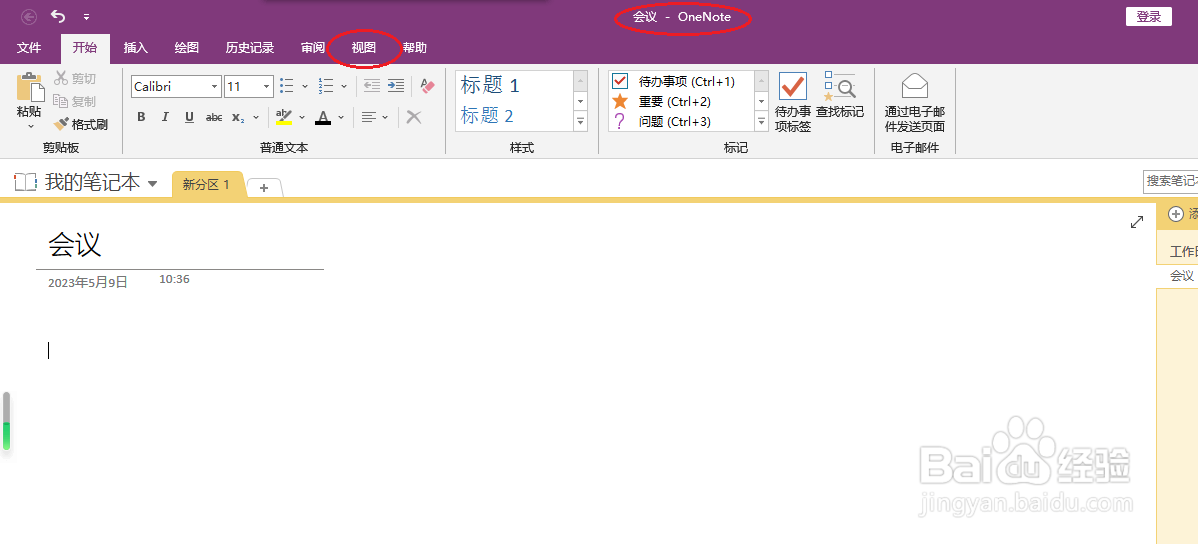
Task: Open the numbering style dropdown arrow
Action: (x=343, y=86)
